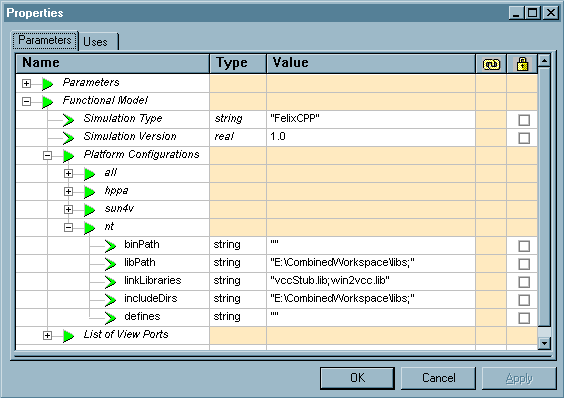Viewport: 564px width, 398px height.
Task: Check the lock box for defines
Action: (524, 318)
